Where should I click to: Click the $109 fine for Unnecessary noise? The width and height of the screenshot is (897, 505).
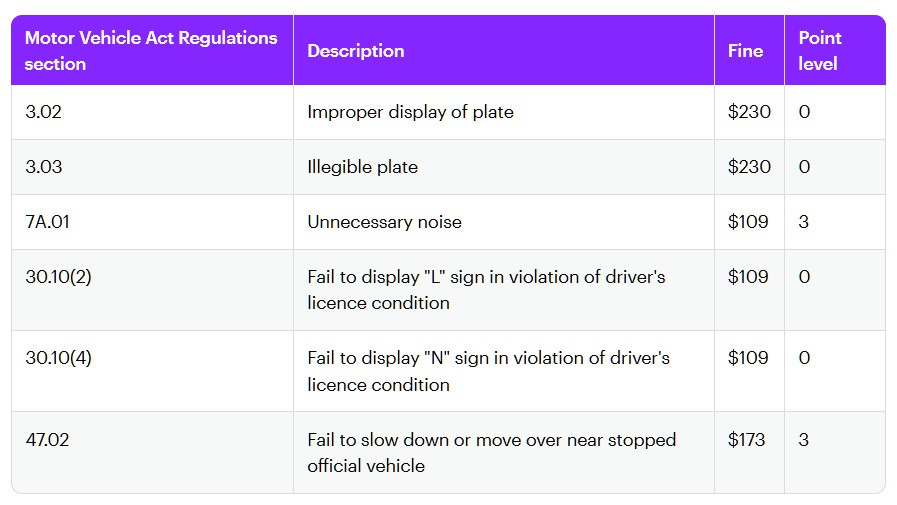(748, 221)
